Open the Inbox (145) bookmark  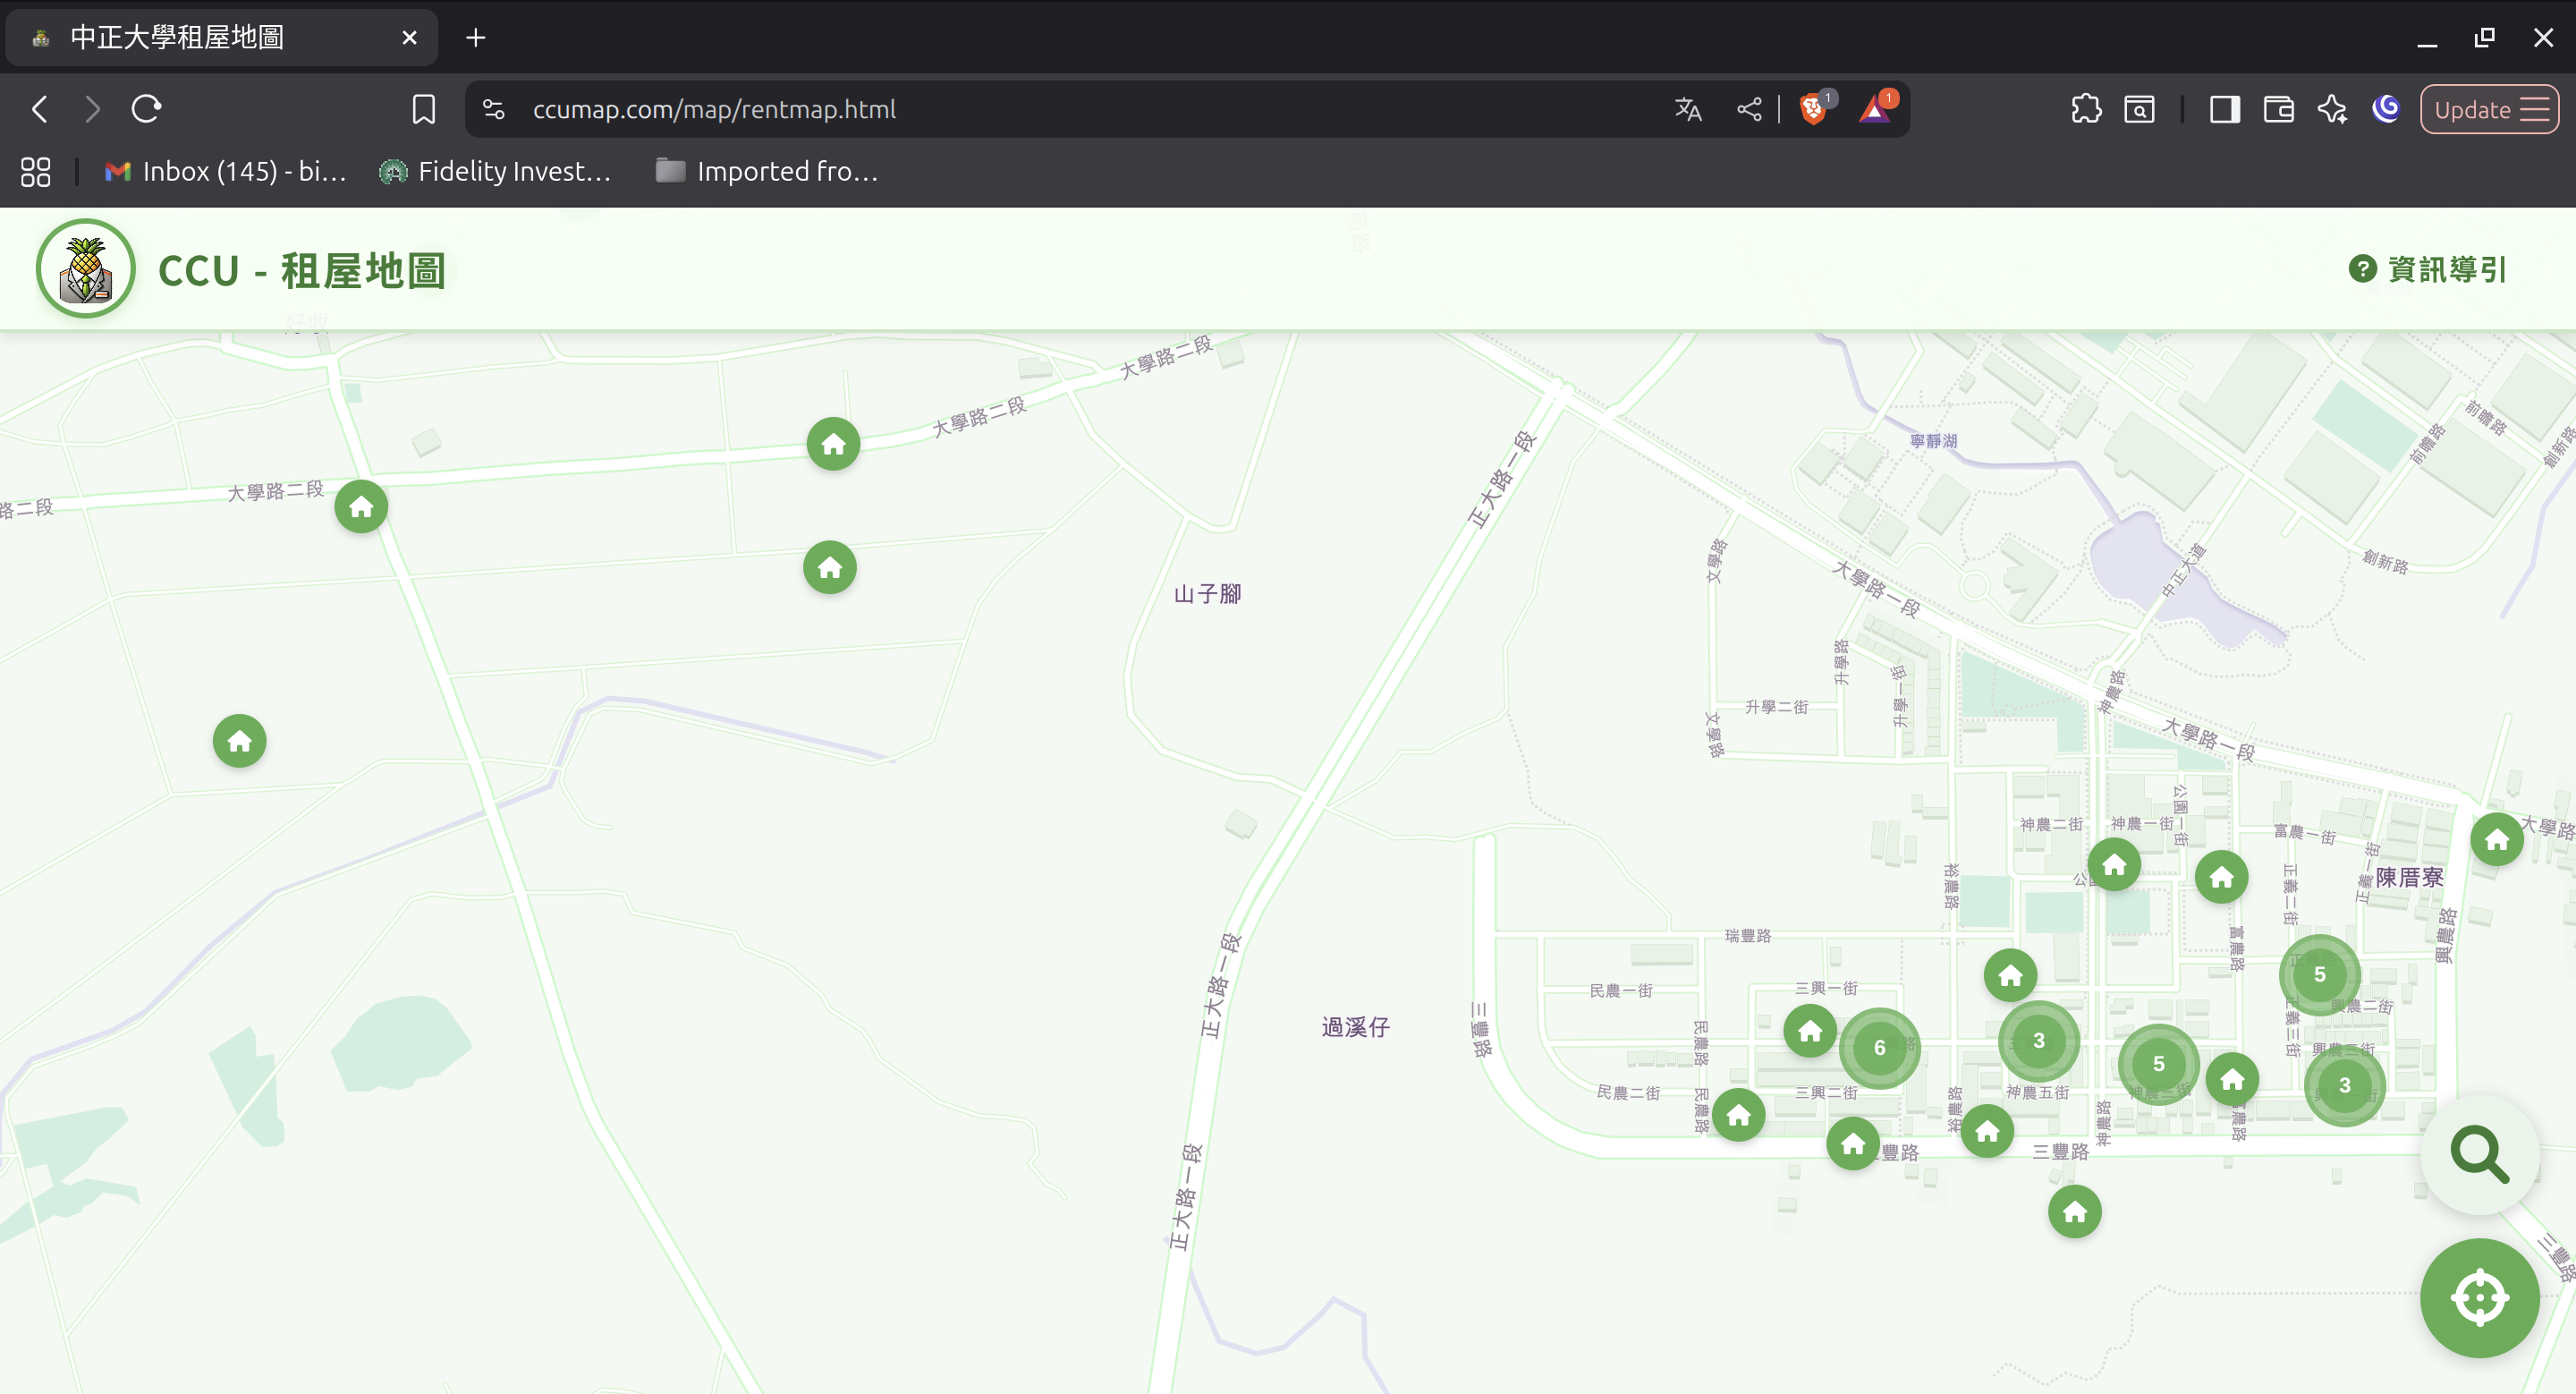point(224,171)
